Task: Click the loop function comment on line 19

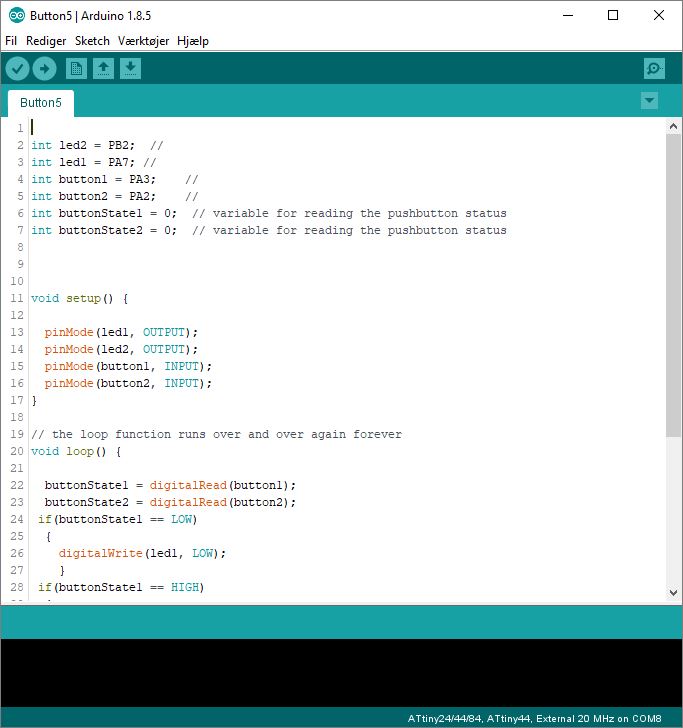Action: [x=216, y=435]
